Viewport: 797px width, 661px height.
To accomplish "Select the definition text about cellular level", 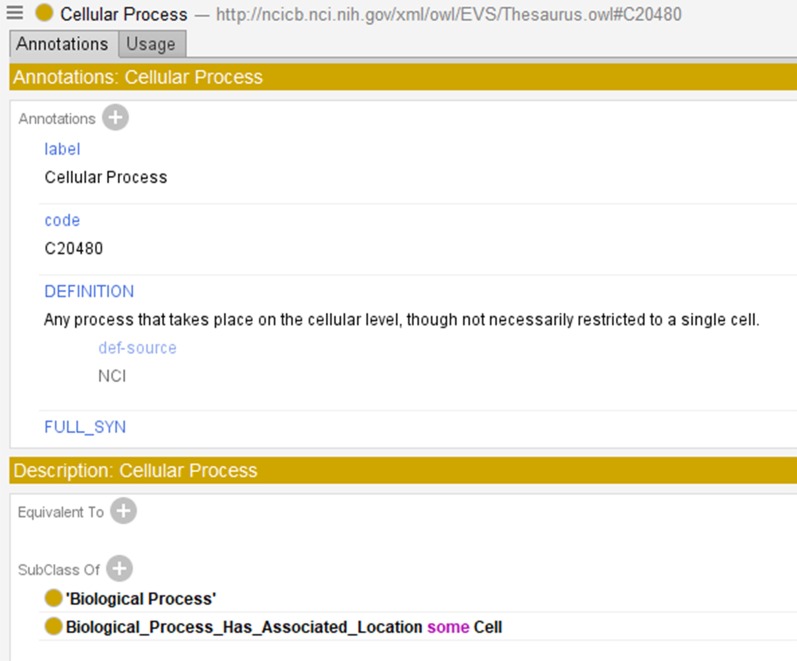I will 402,320.
